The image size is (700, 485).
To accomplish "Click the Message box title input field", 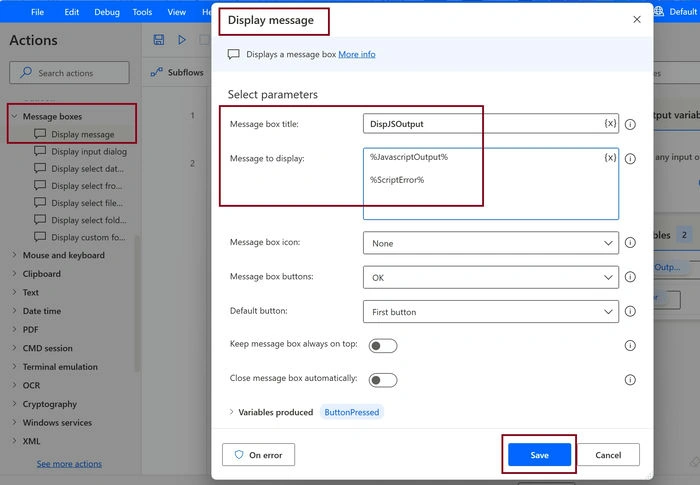I will (x=491, y=124).
